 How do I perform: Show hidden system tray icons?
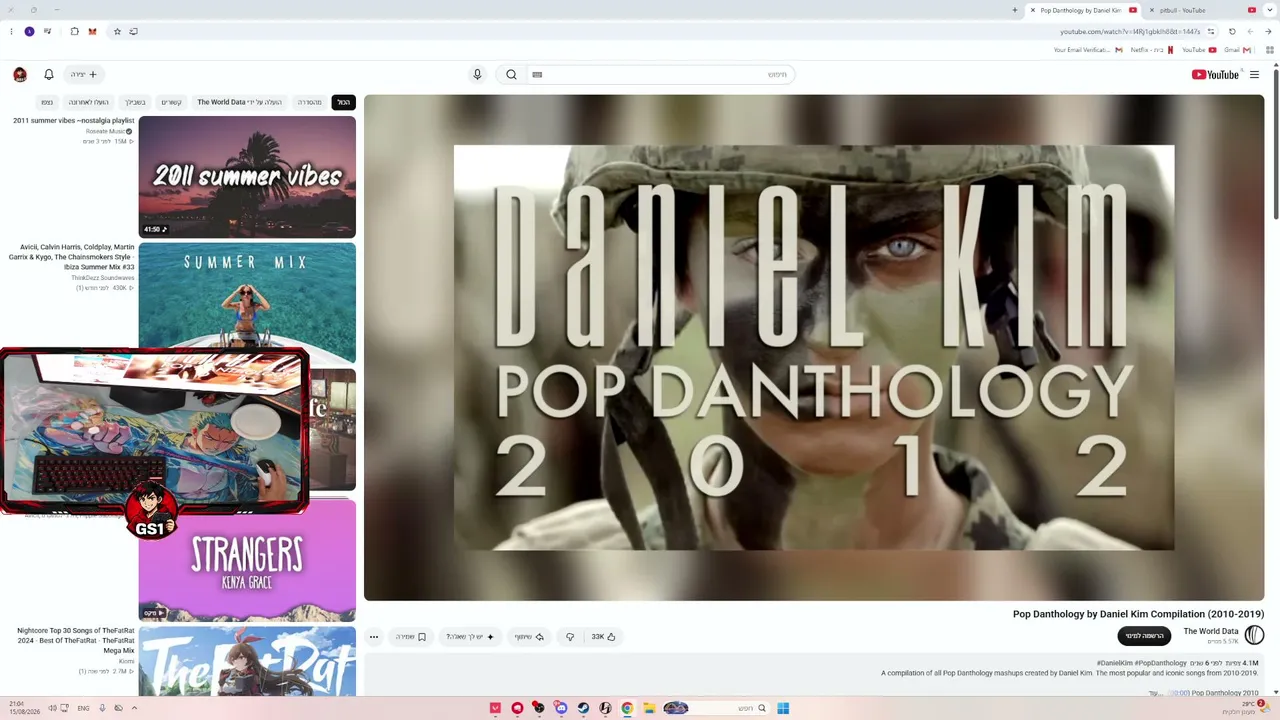(x=134, y=708)
